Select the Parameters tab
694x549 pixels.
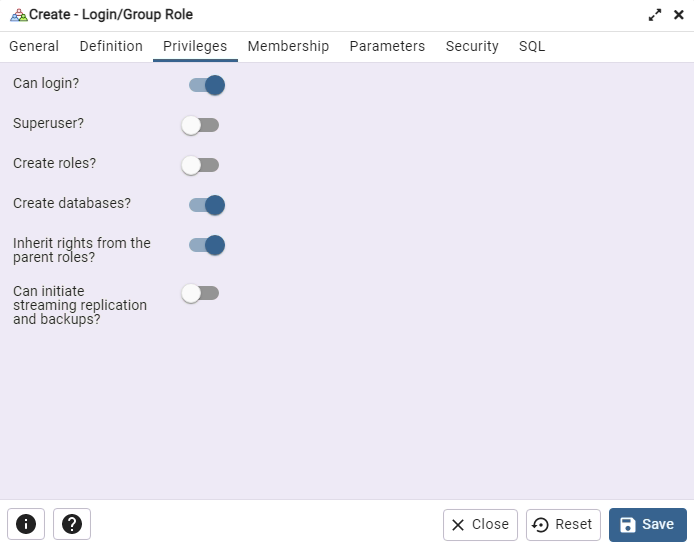click(387, 46)
